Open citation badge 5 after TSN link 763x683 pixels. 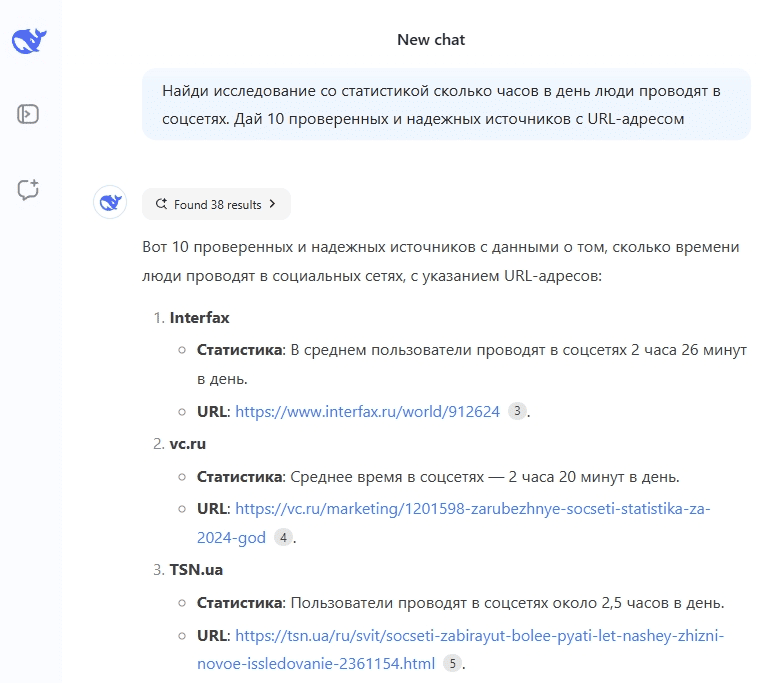(x=452, y=663)
